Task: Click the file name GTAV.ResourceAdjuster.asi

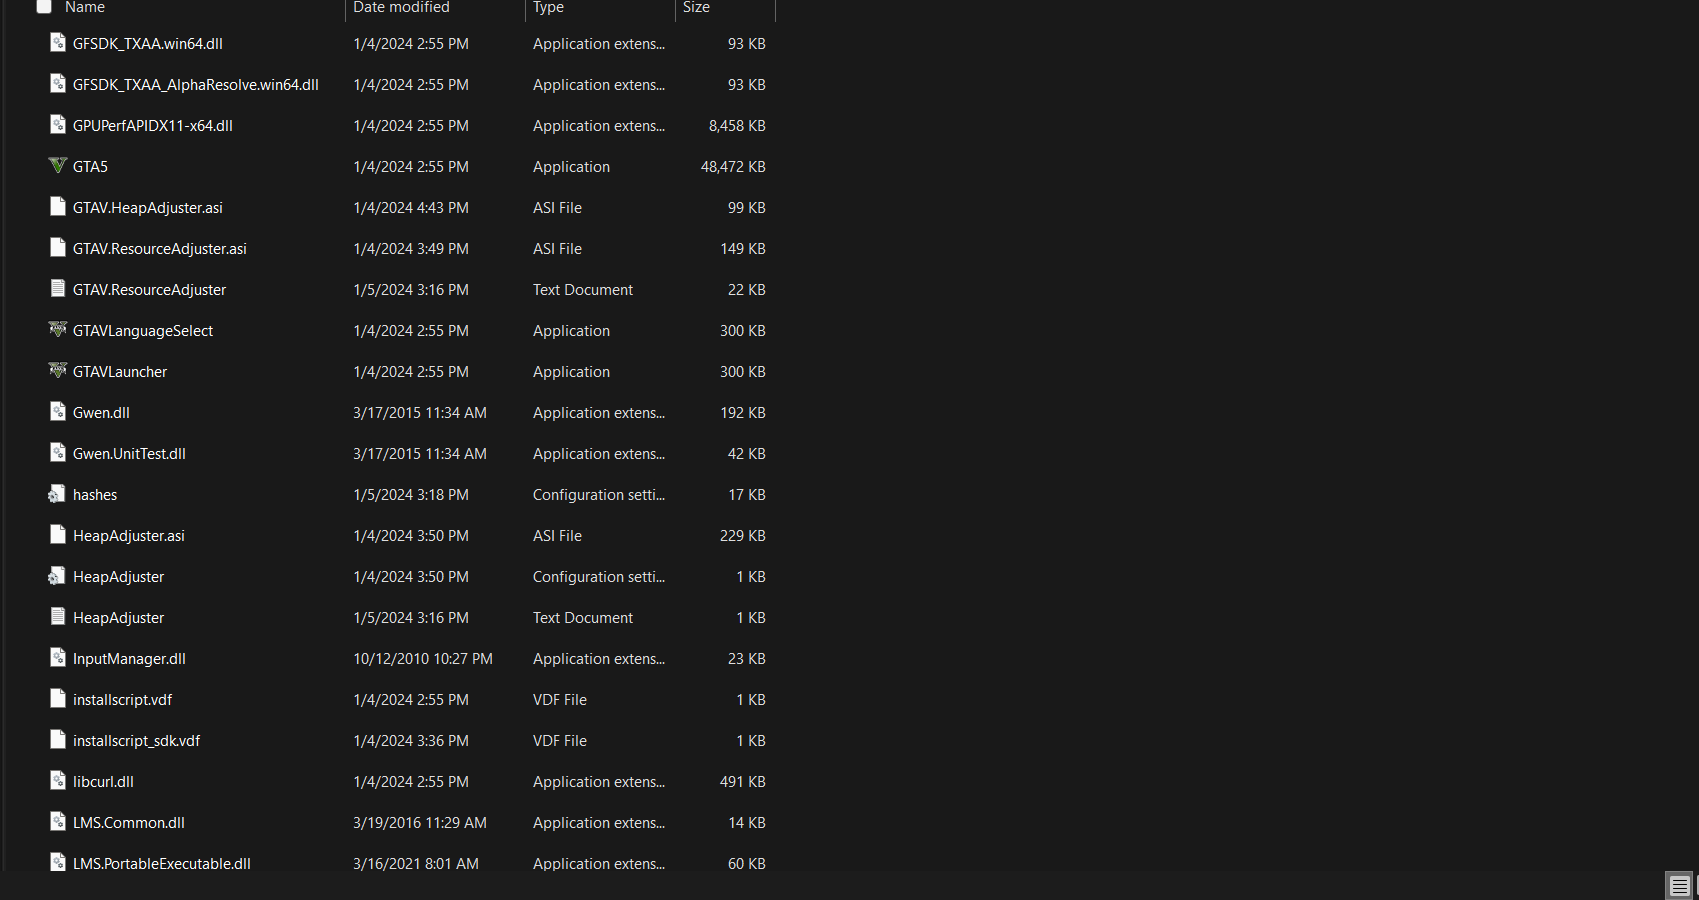Action: point(160,249)
